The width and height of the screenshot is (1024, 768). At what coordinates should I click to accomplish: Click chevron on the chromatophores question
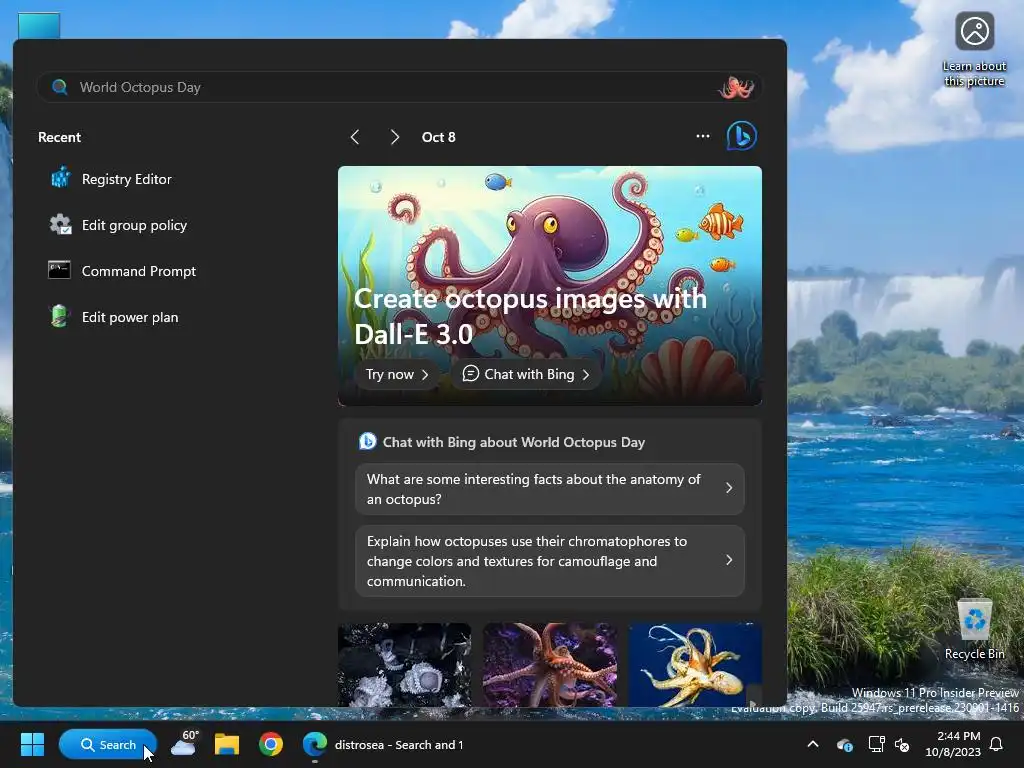[x=729, y=560]
